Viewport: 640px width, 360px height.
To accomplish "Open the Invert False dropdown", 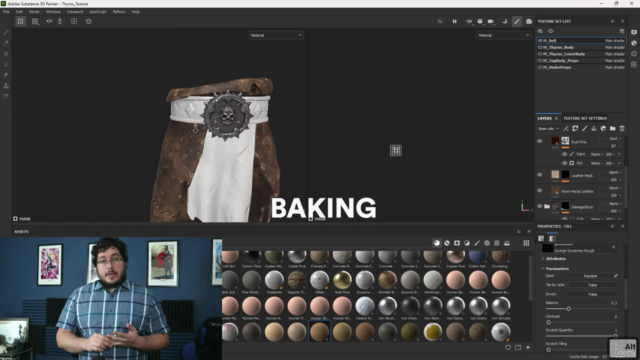I will click(593, 294).
